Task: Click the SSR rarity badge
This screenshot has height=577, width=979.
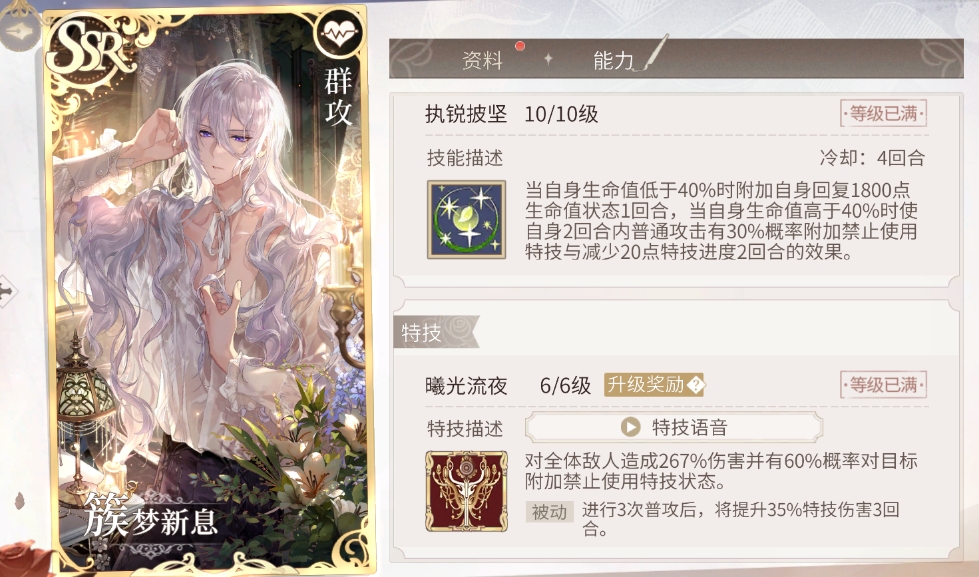Action: [92, 47]
